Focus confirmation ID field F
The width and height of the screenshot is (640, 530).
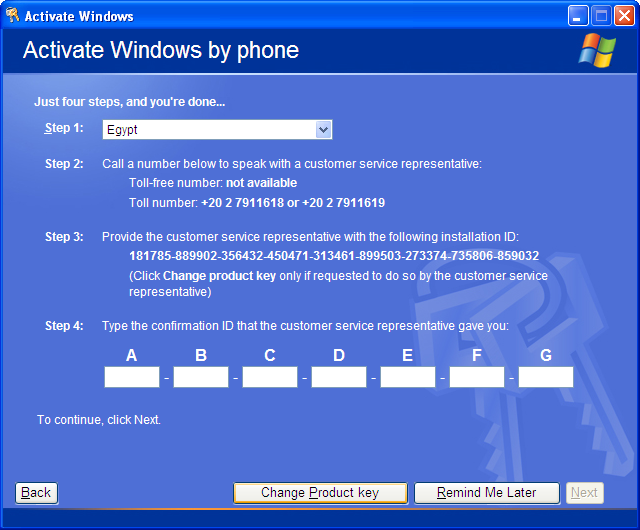(477, 377)
